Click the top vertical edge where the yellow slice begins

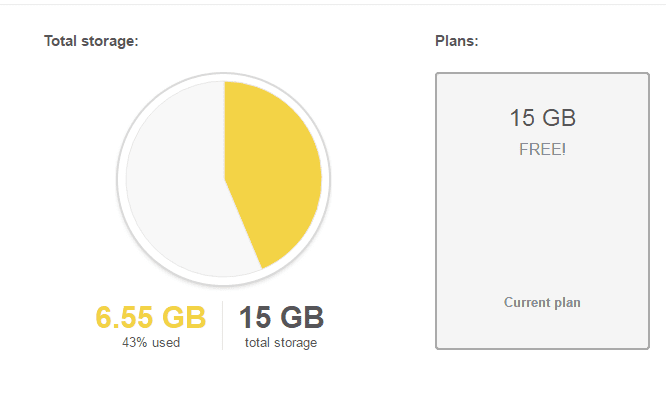click(224, 130)
